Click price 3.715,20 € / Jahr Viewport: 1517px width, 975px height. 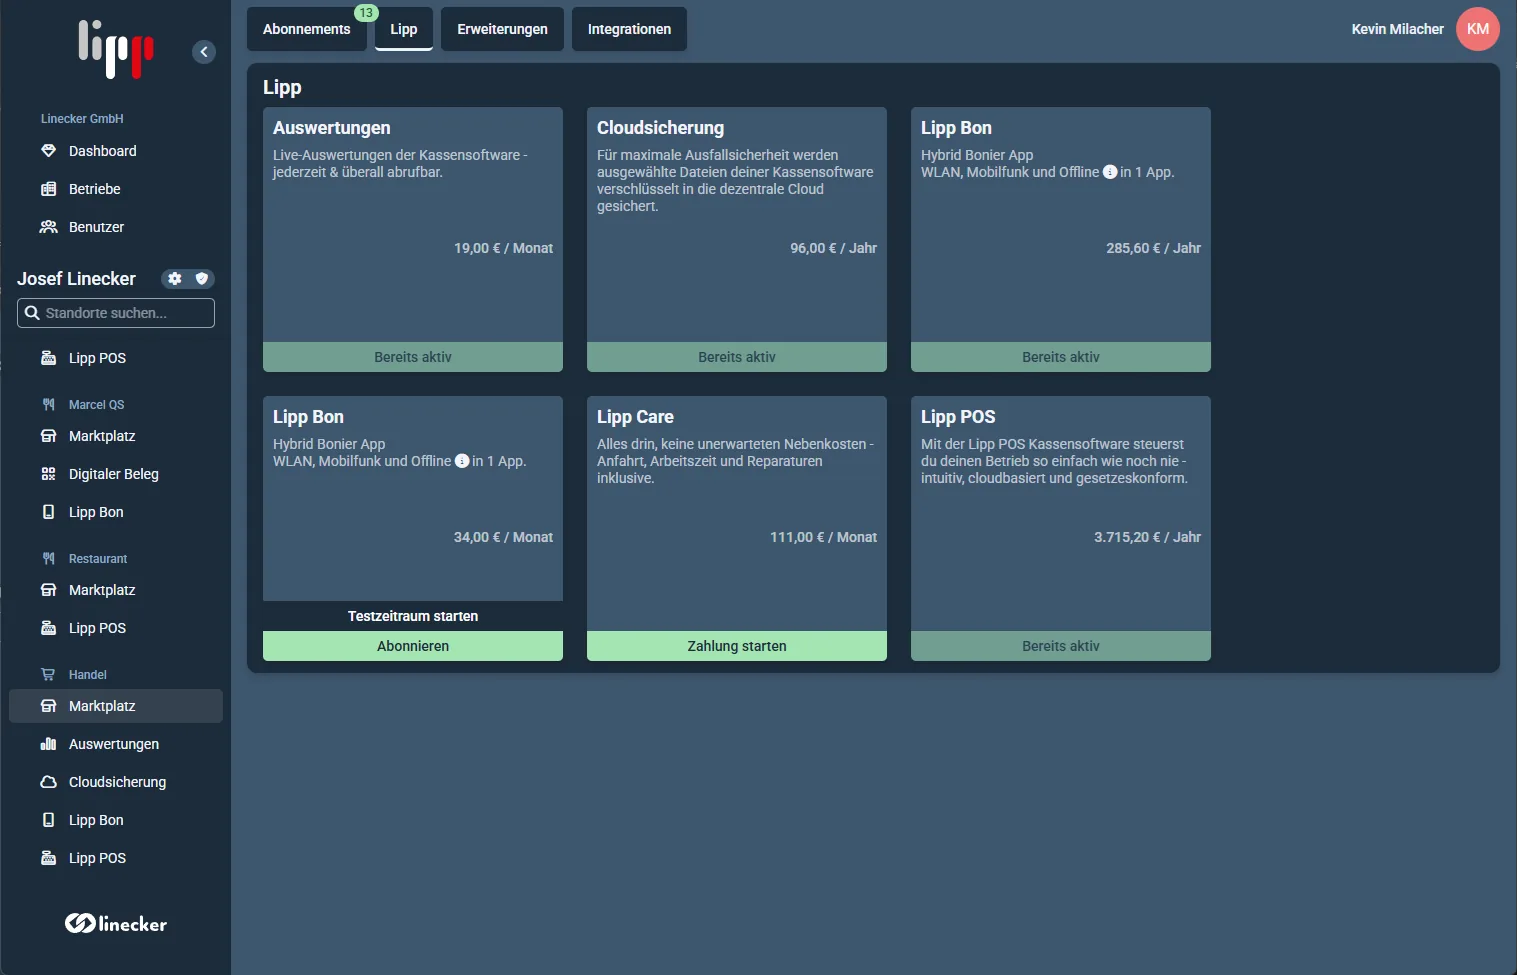(1147, 537)
